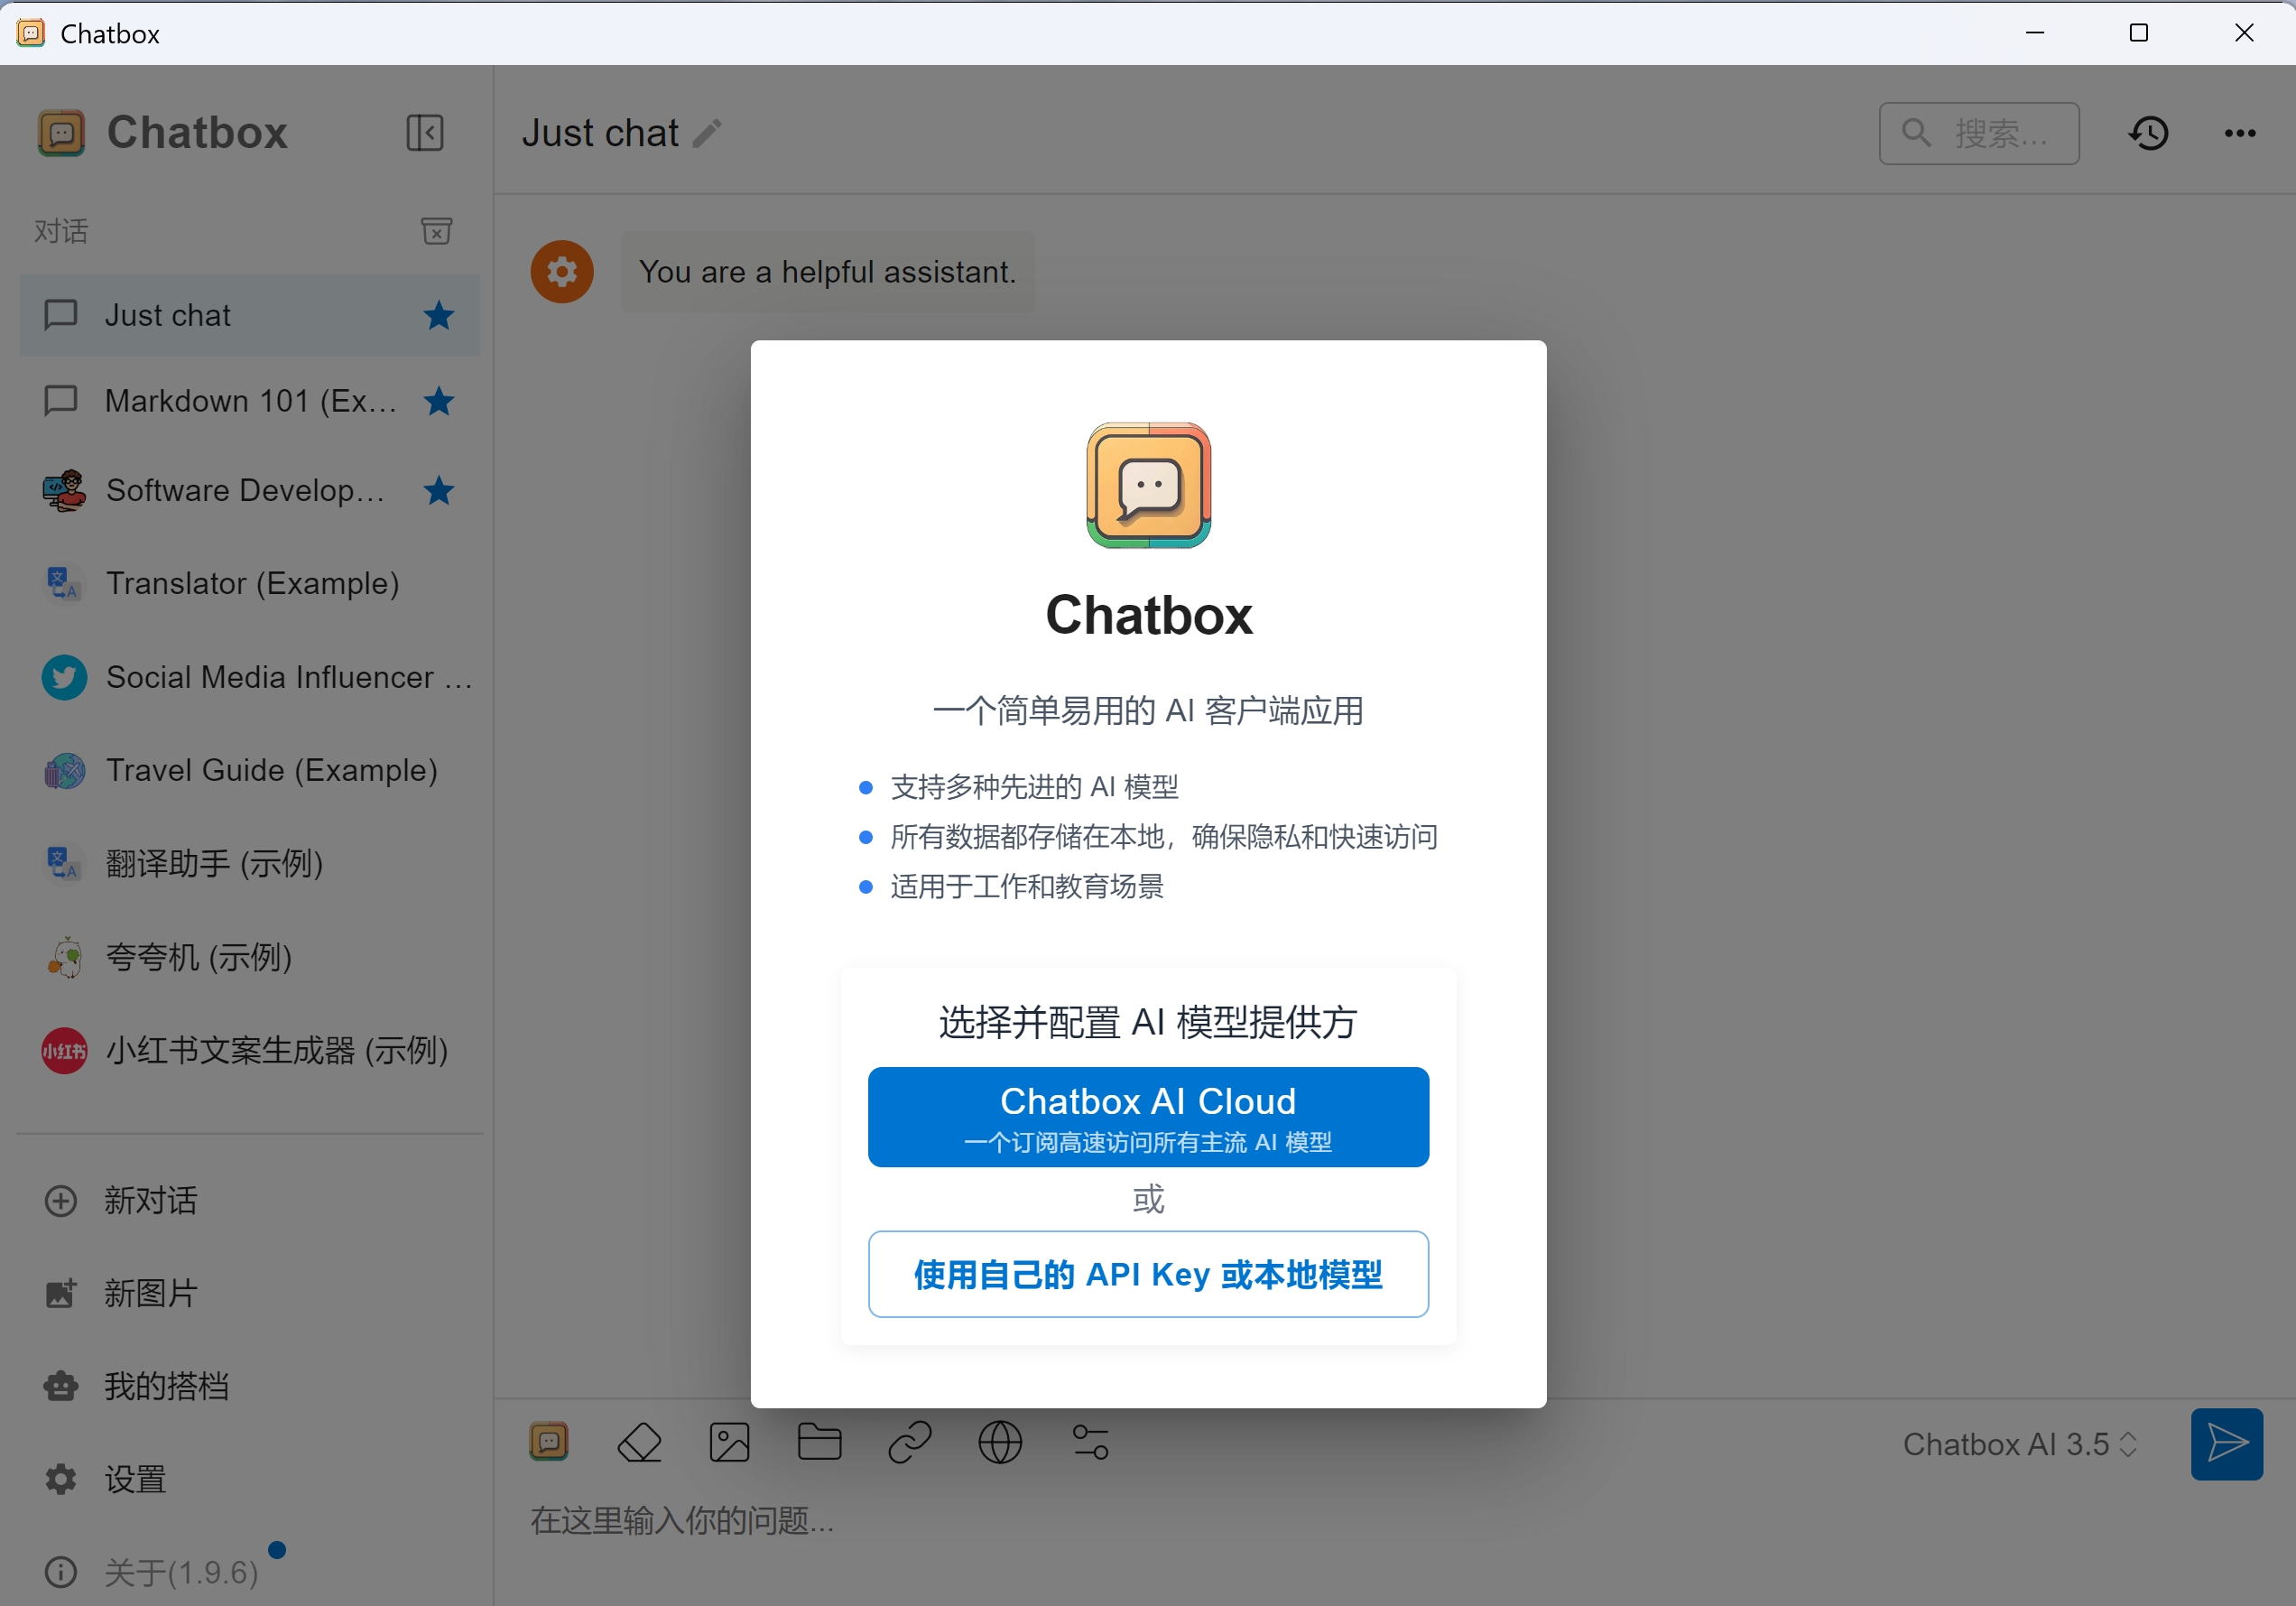Click the 我的搭档 robot icon
The width and height of the screenshot is (2296, 1606).
(61, 1386)
